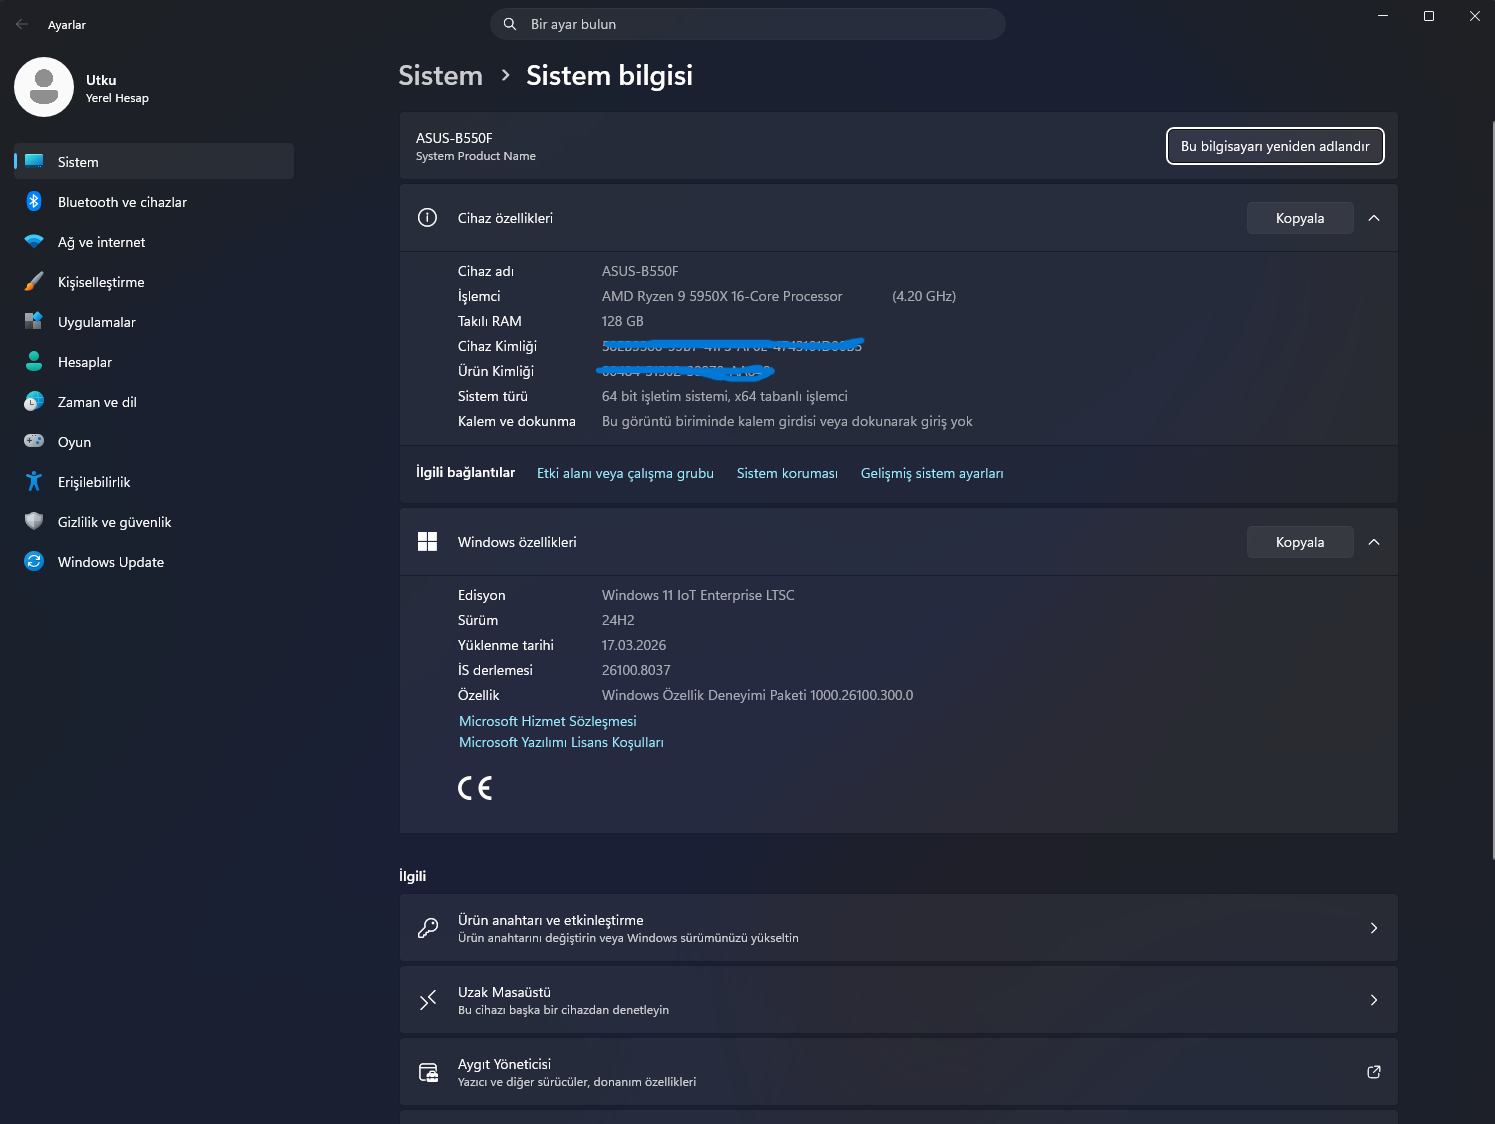Viewport: 1495px width, 1124px height.
Task: Click the Windows Update sync icon
Action: point(34,561)
